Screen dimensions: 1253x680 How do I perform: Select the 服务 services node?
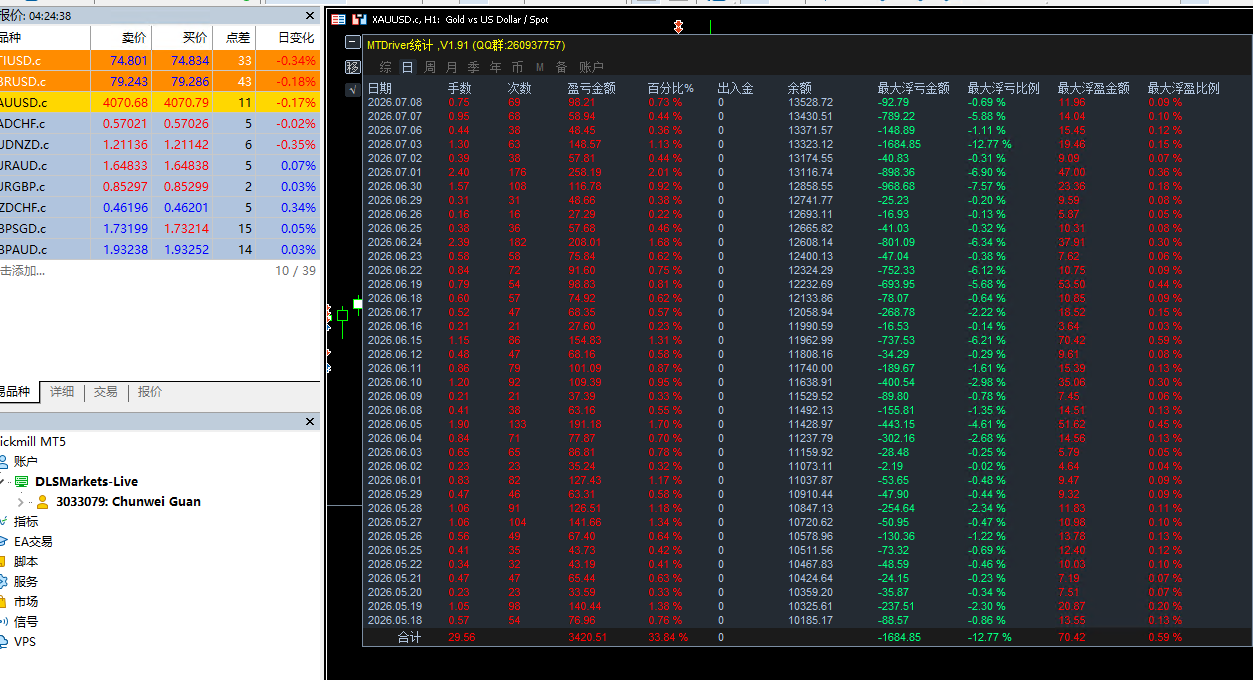26,582
